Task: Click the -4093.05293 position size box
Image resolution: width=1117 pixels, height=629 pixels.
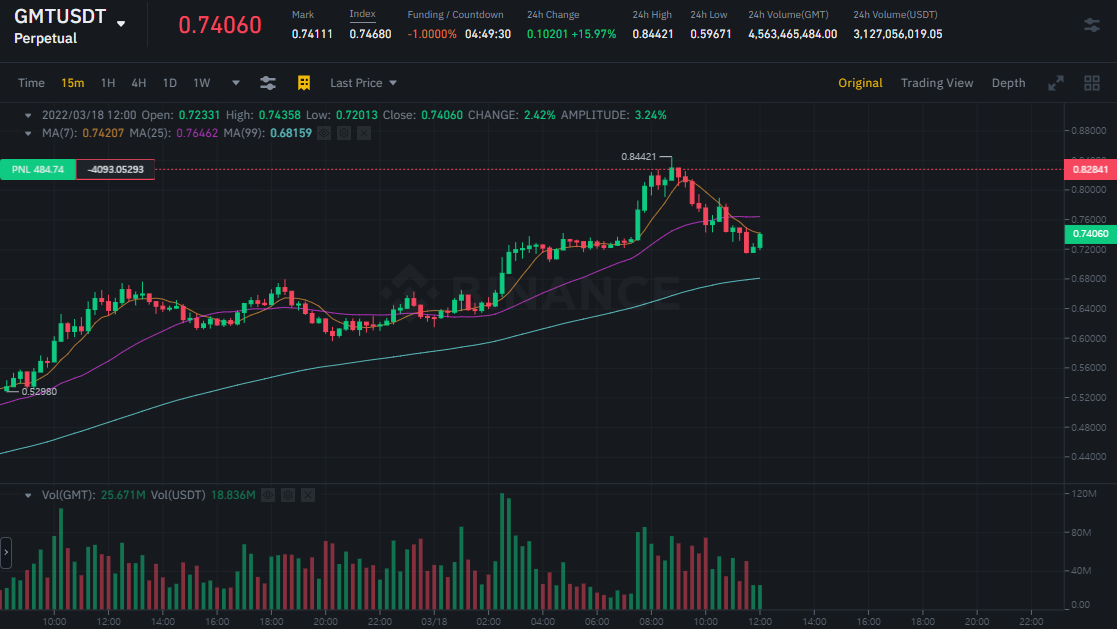Action: [115, 170]
